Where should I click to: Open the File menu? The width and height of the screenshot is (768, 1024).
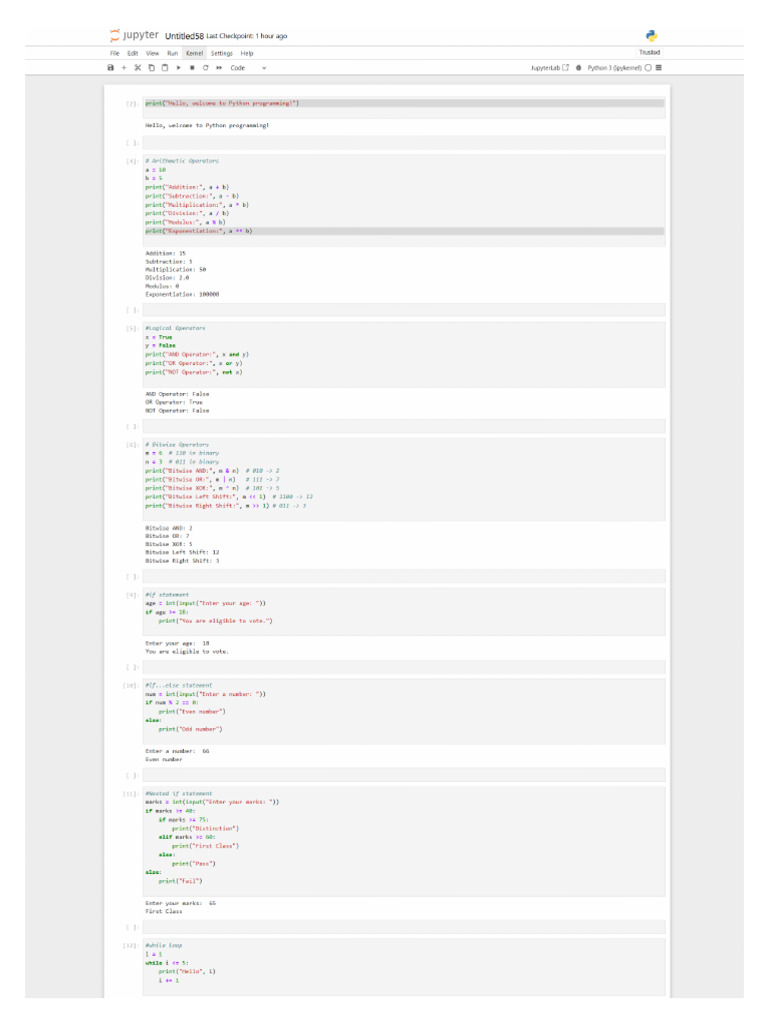115,53
